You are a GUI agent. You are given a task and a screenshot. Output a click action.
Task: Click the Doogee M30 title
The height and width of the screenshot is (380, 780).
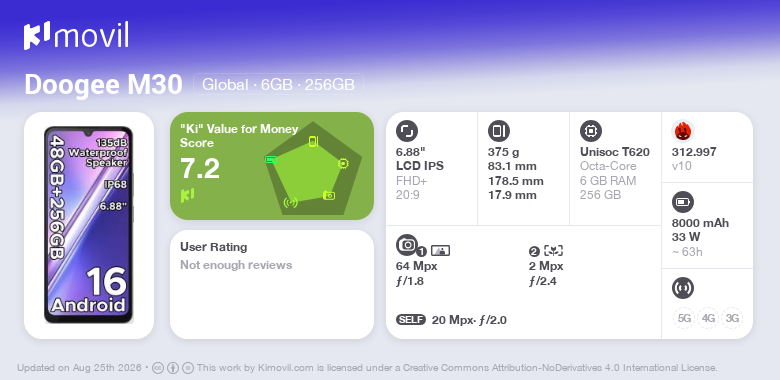(103, 85)
